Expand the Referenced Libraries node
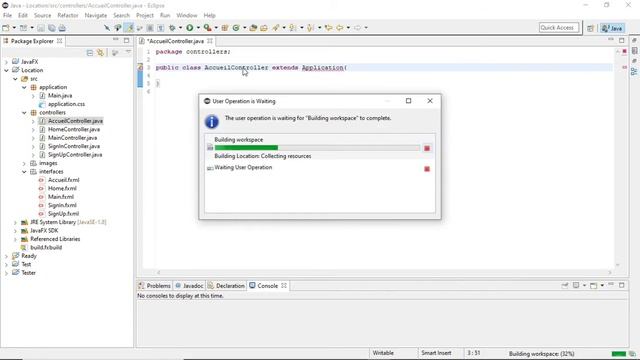 click(15, 239)
